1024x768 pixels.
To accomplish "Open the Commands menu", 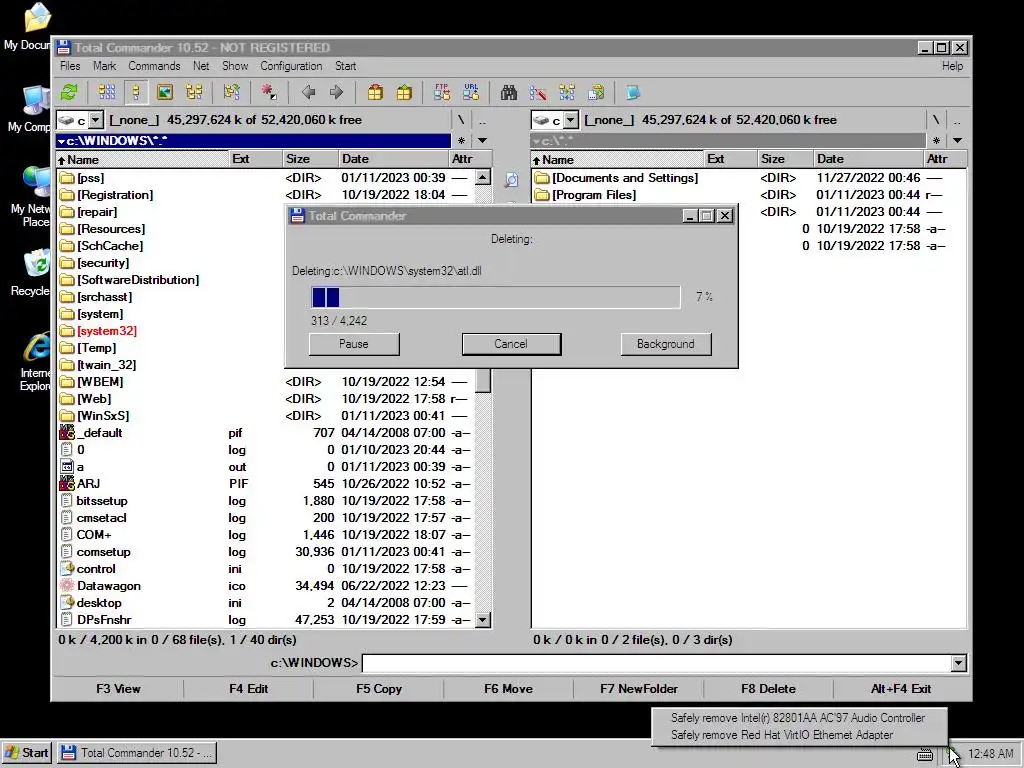I will click(x=154, y=66).
